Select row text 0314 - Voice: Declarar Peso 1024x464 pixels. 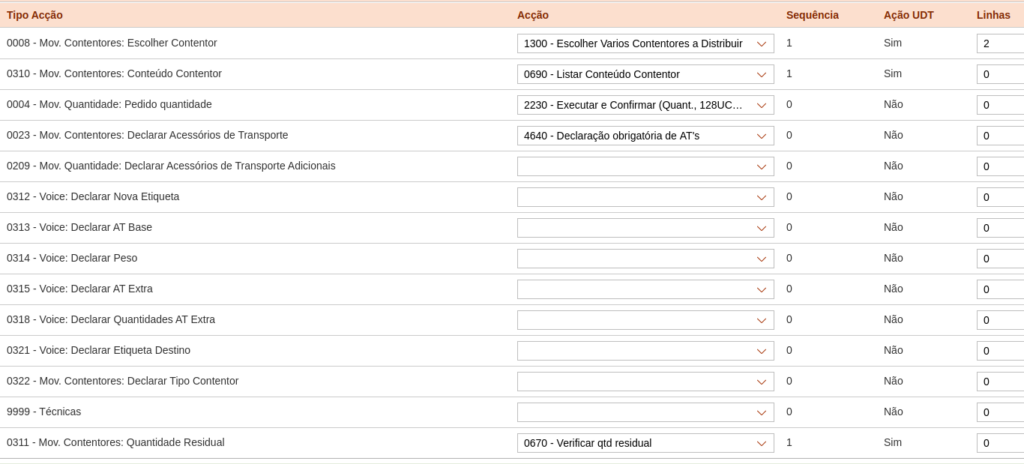point(72,257)
